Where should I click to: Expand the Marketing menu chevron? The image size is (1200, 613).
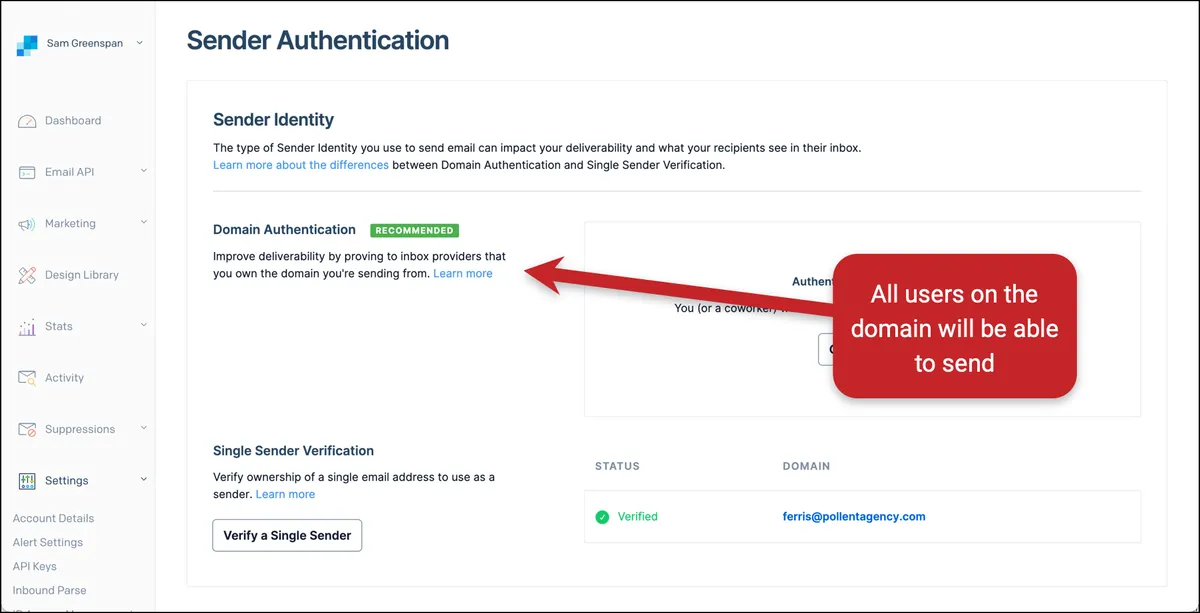[143, 222]
